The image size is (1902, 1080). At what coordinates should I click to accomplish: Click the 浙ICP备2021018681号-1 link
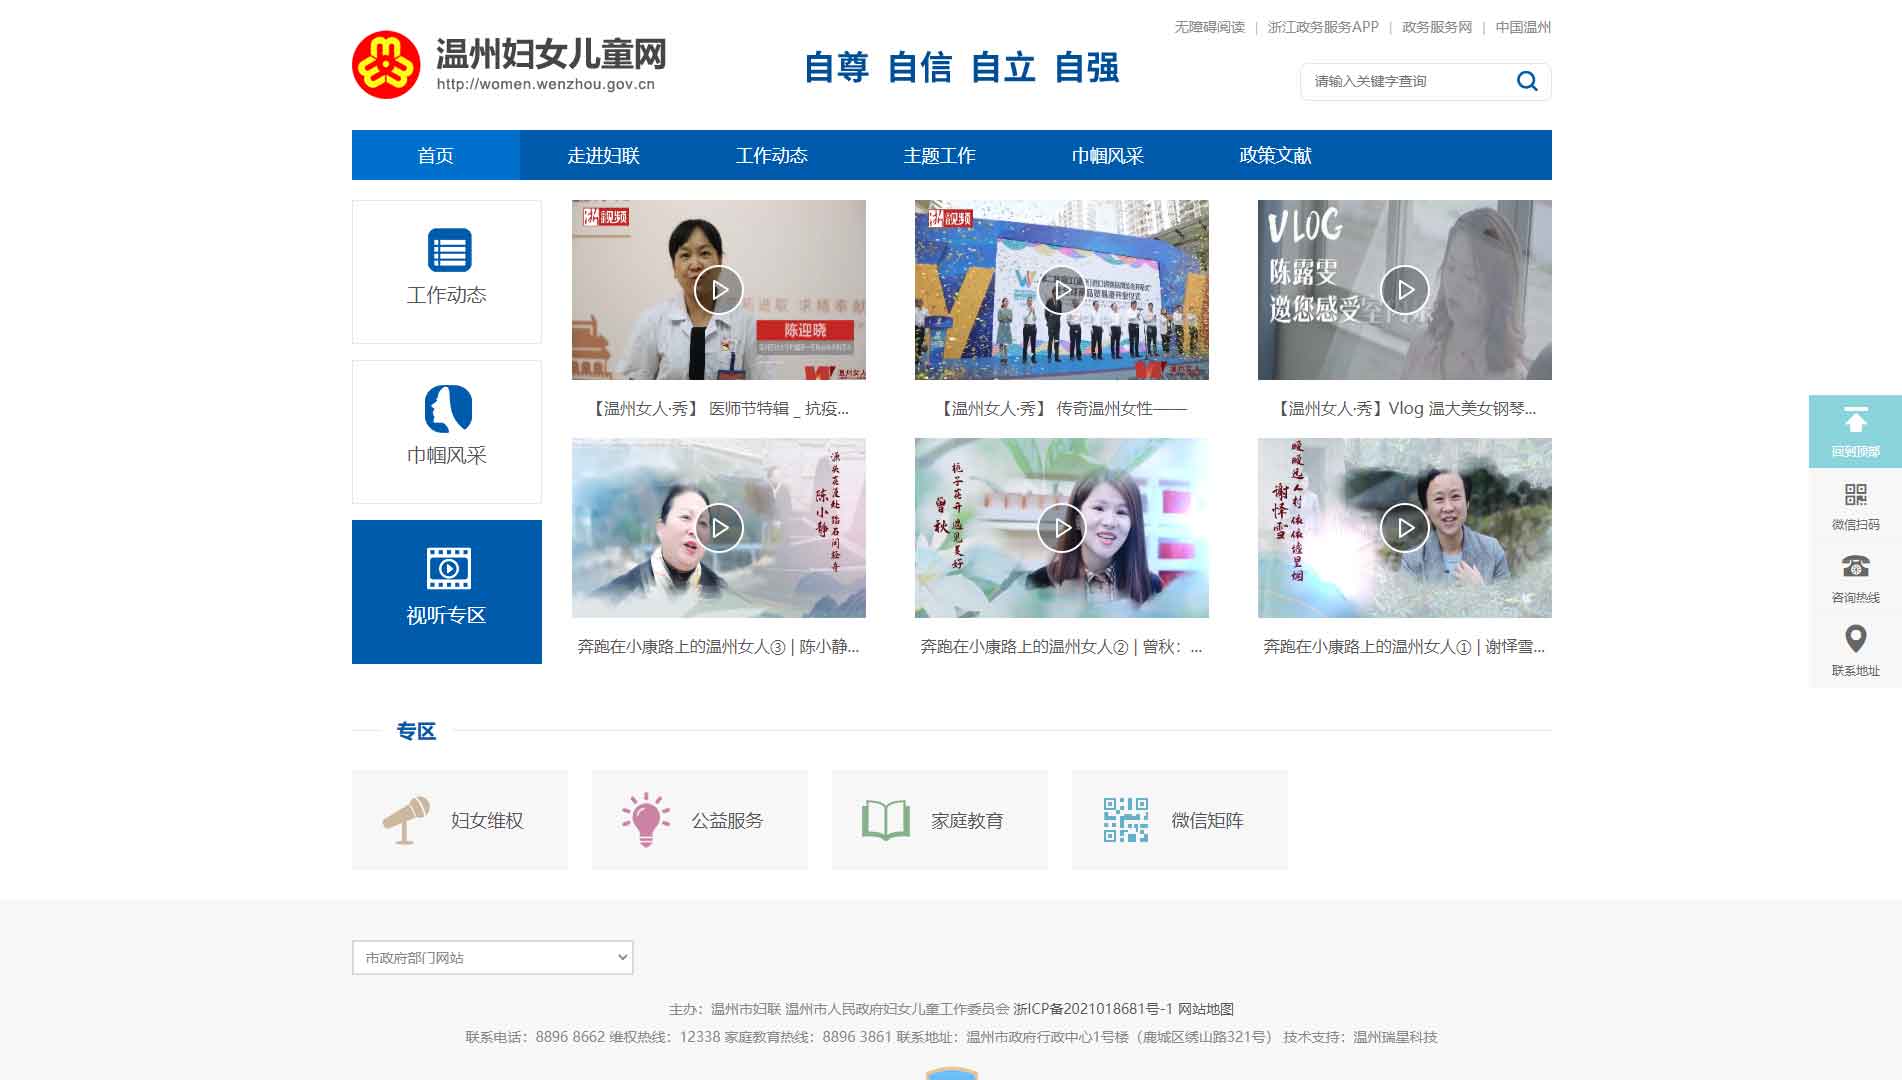[x=1093, y=1009]
